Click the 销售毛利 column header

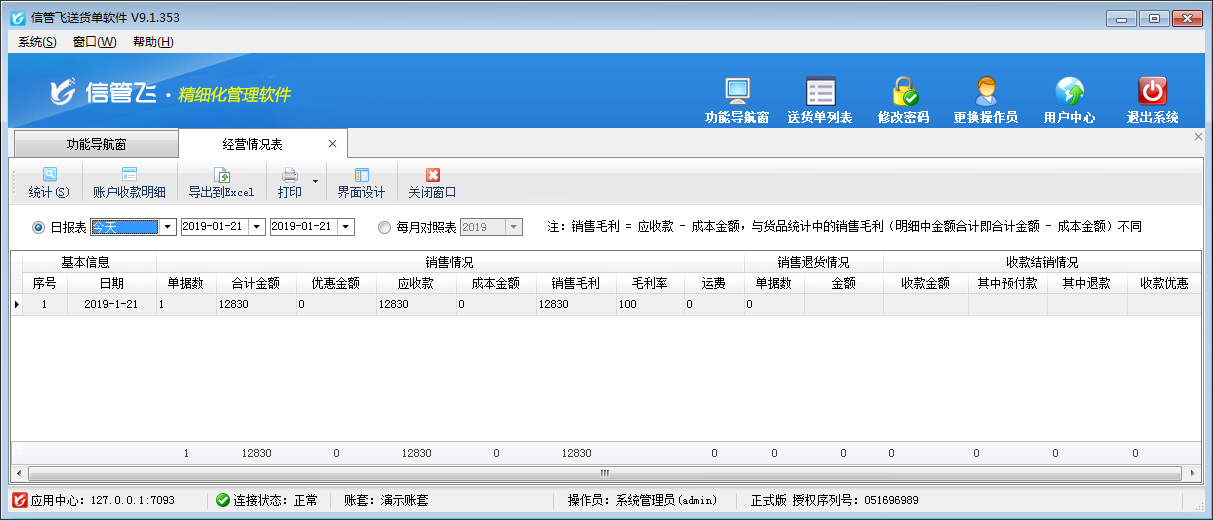[575, 283]
